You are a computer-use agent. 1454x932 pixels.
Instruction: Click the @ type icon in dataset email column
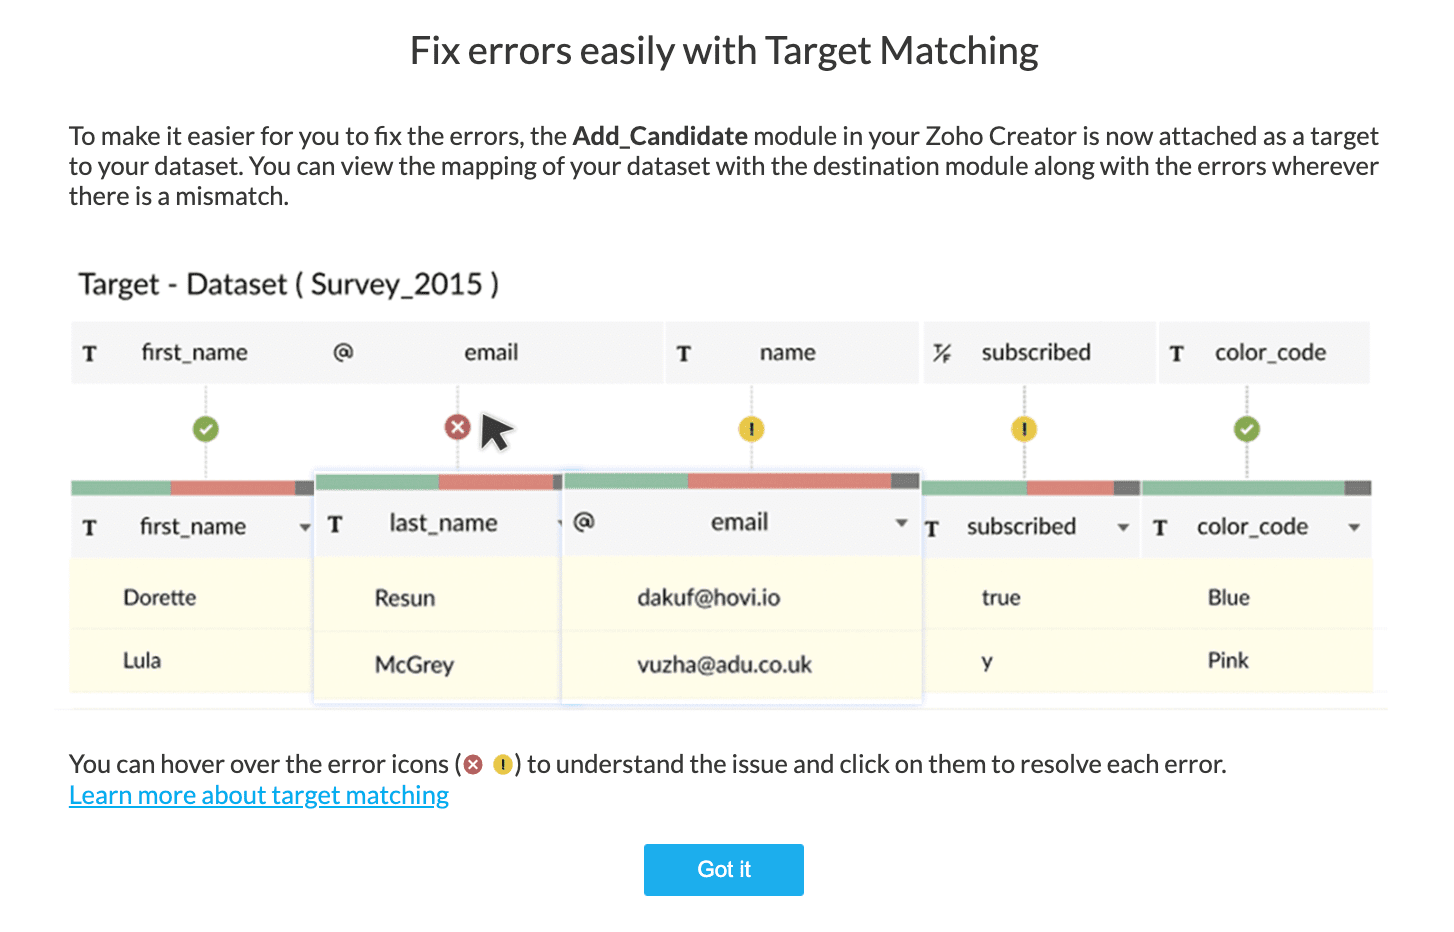584,521
